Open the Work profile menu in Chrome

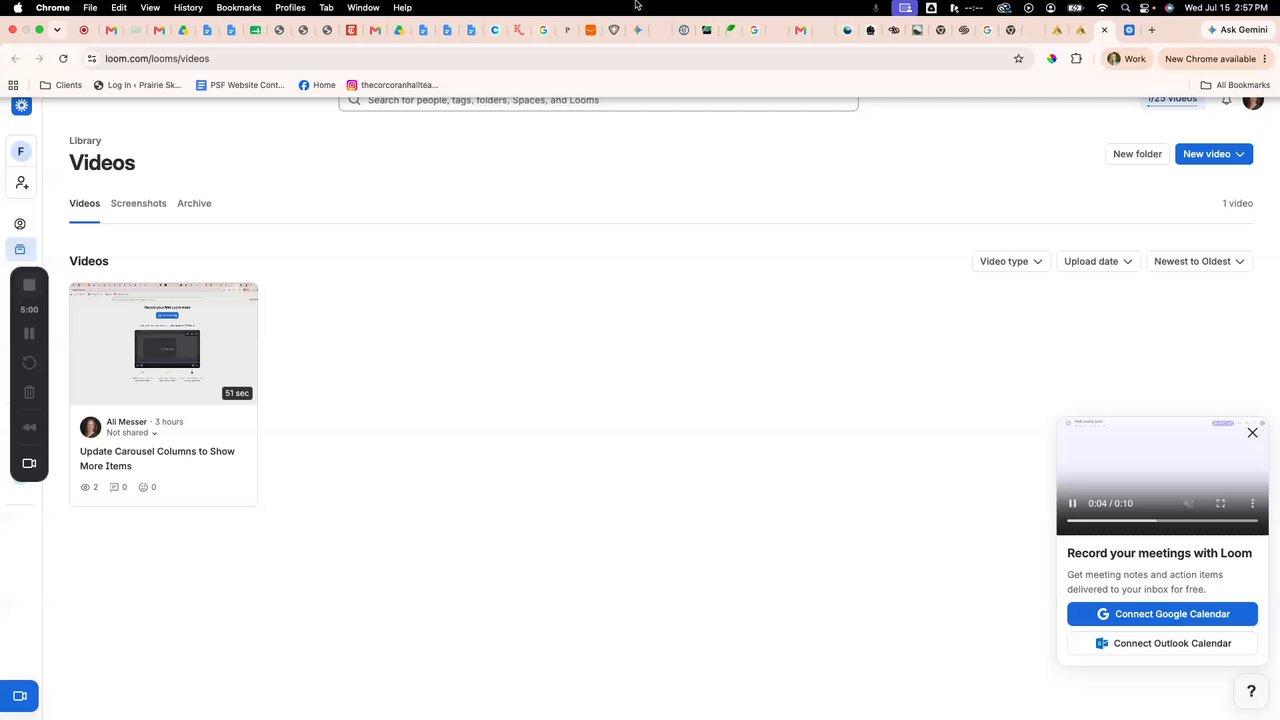coord(1127,59)
